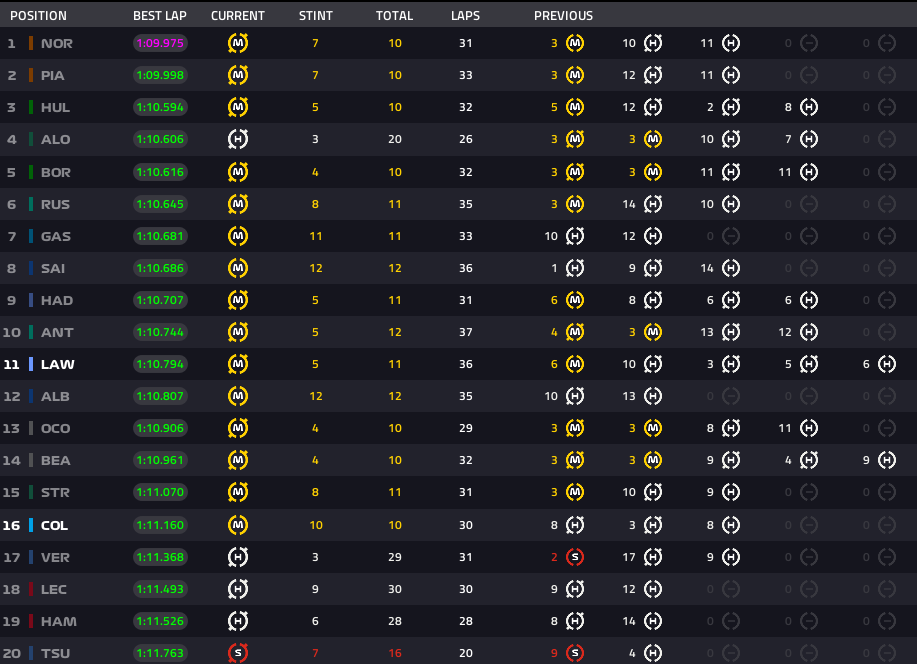Select Sainz's 14-lap previous hard tyre icon

731,268
